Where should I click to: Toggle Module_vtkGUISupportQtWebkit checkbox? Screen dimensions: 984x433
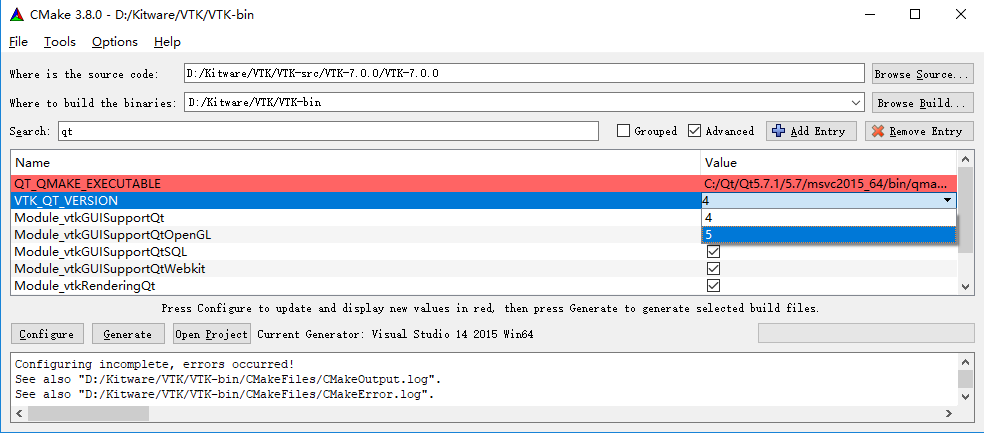[x=714, y=269]
